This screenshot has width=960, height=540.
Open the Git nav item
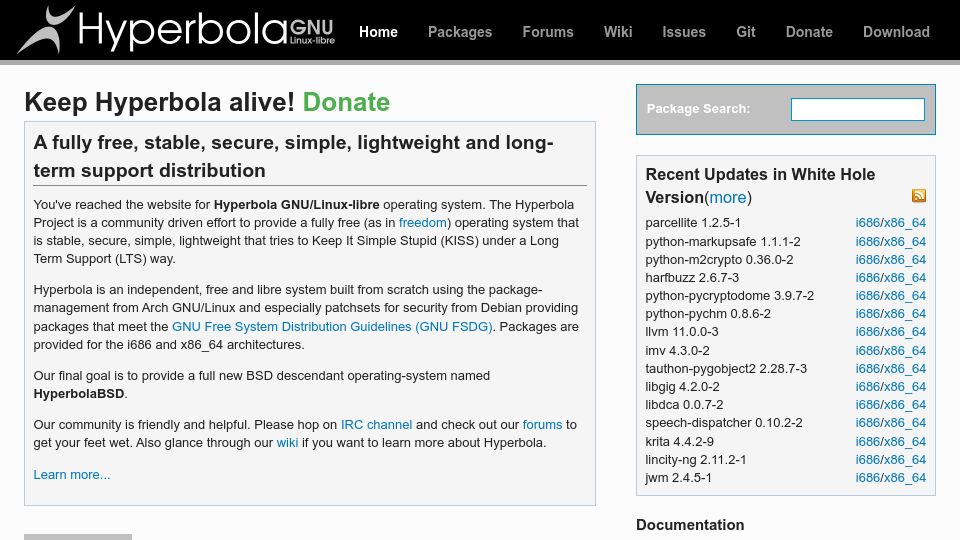coord(746,32)
